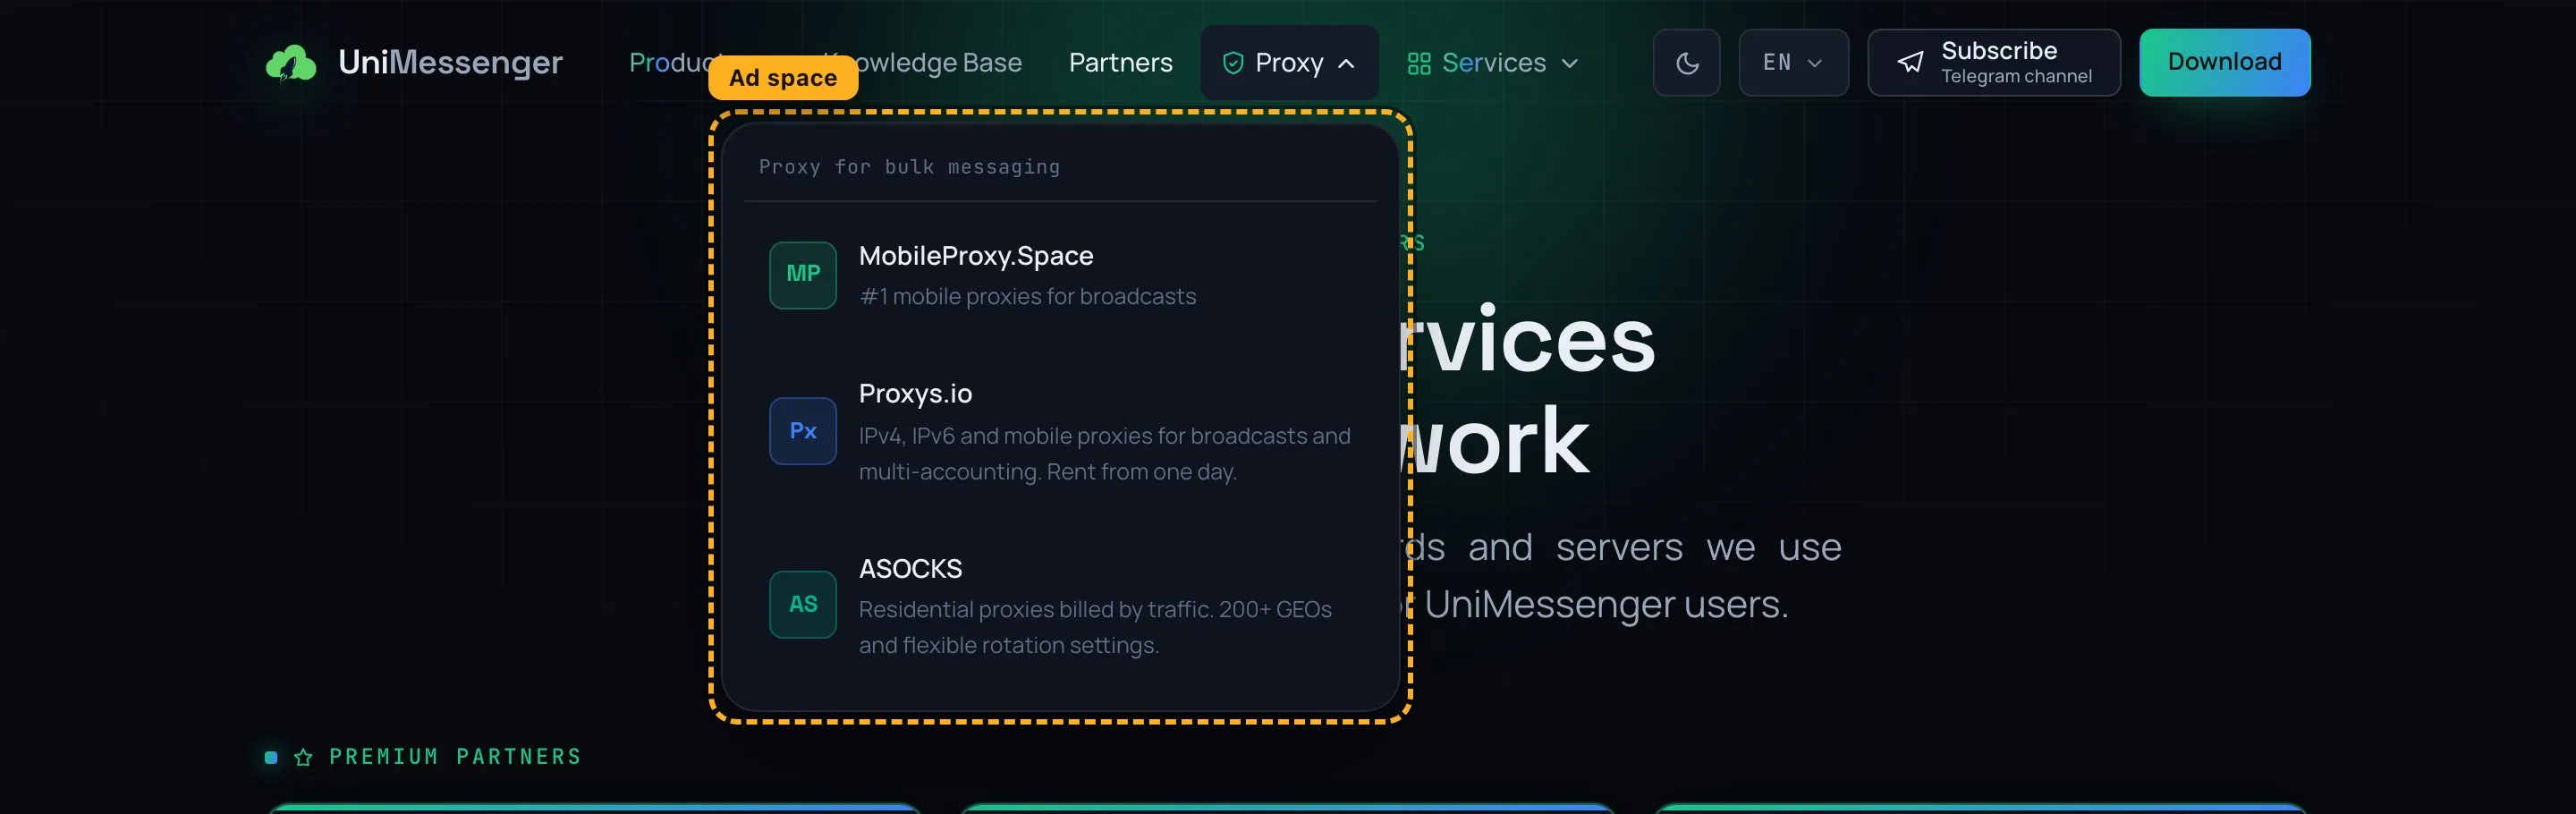Screen dimensions: 2576x814
Task: Open the EN language selector
Action: pos(1793,63)
